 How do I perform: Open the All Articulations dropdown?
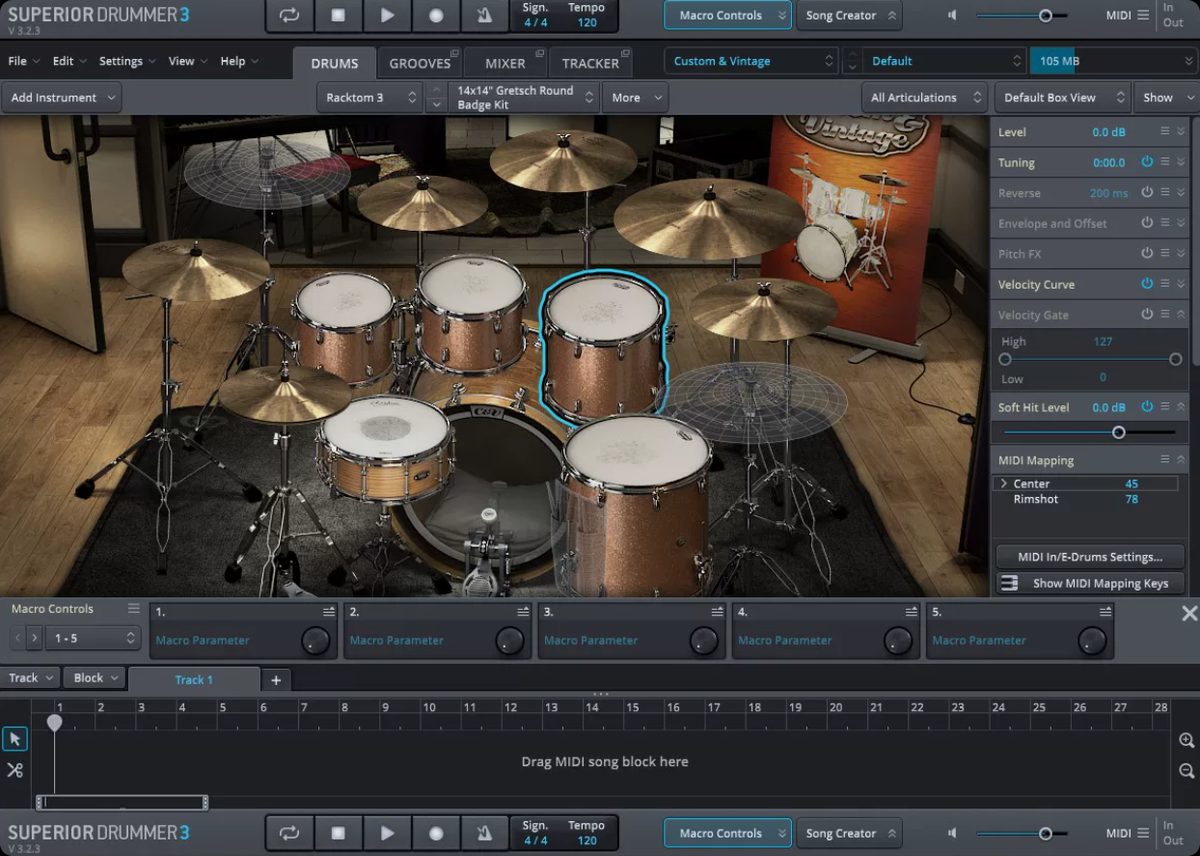[x=925, y=98]
